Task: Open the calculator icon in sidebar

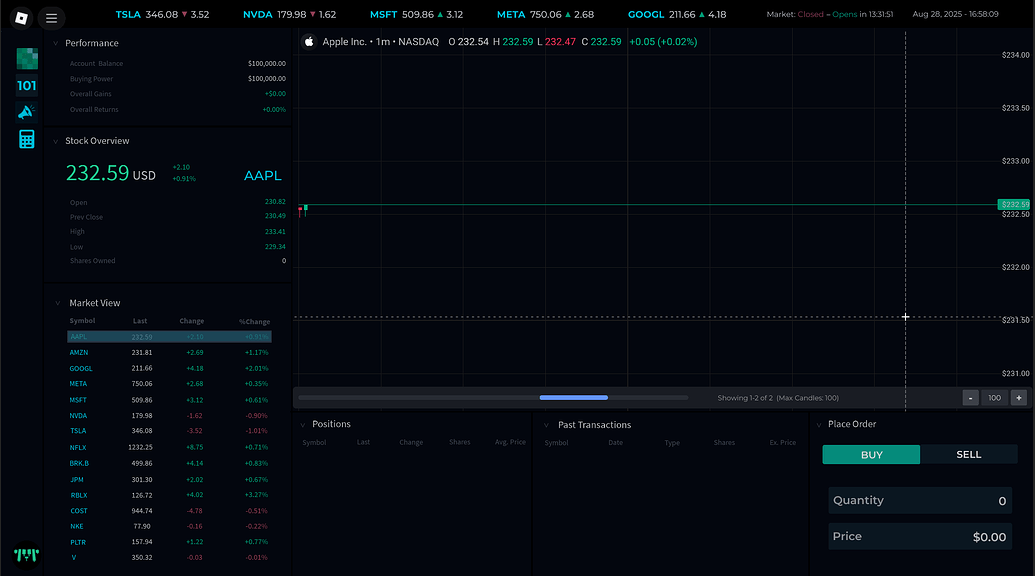Action: point(27,139)
